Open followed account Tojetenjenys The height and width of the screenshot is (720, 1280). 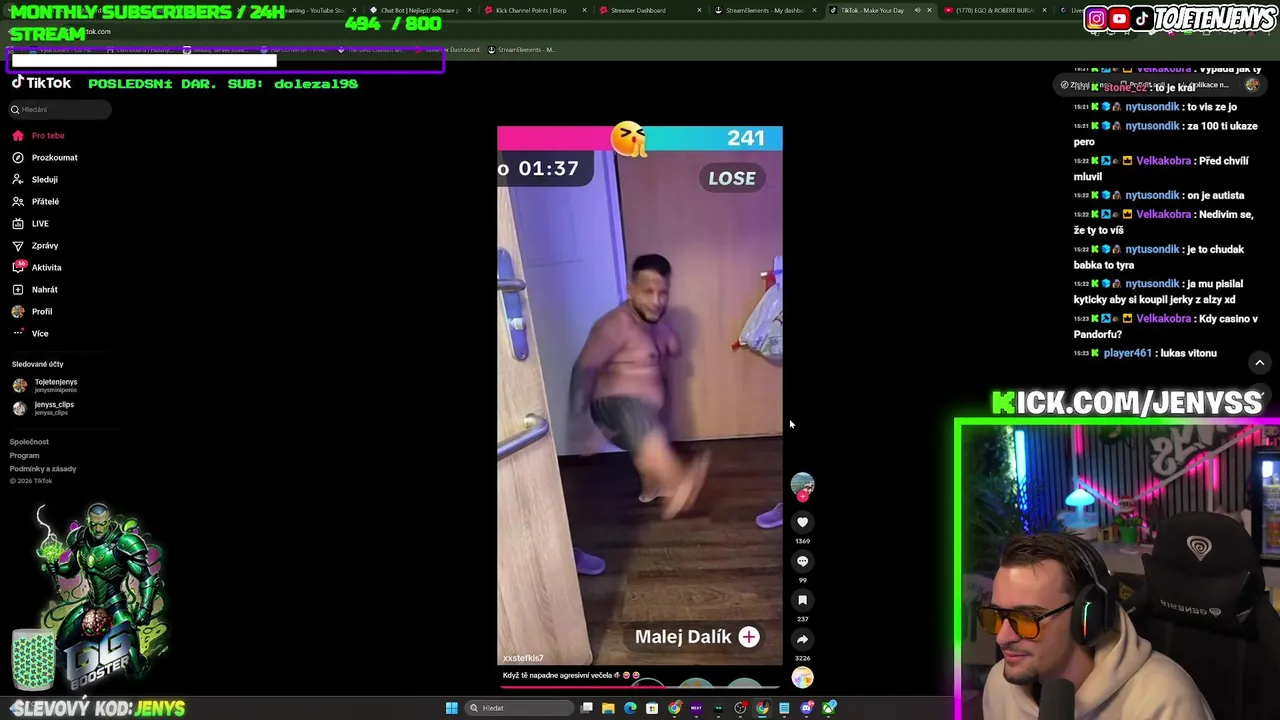[45, 385]
